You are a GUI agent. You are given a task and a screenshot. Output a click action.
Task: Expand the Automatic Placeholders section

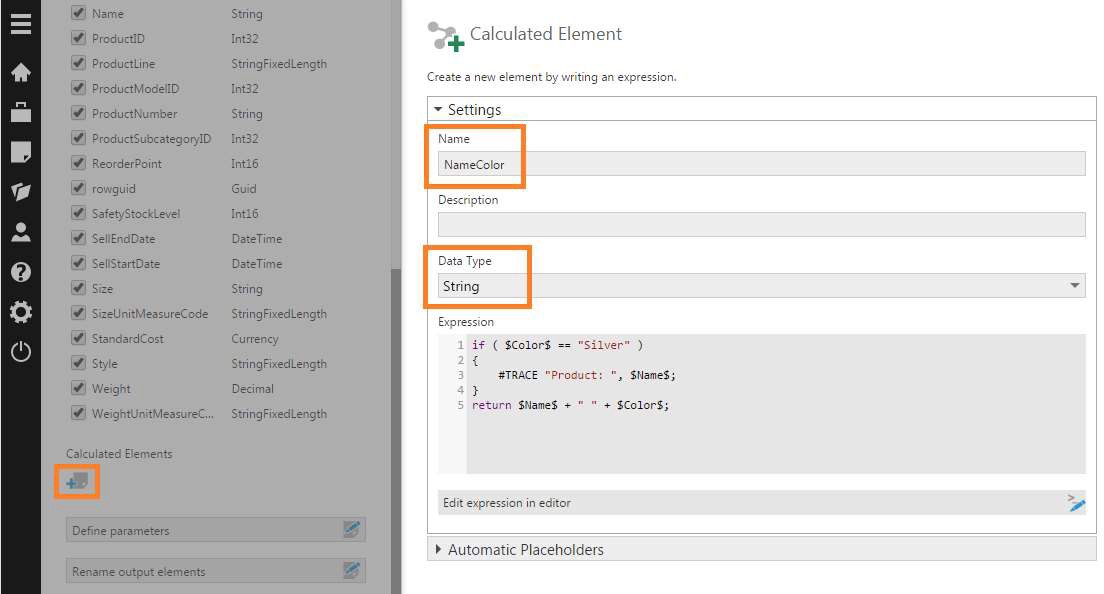[438, 549]
